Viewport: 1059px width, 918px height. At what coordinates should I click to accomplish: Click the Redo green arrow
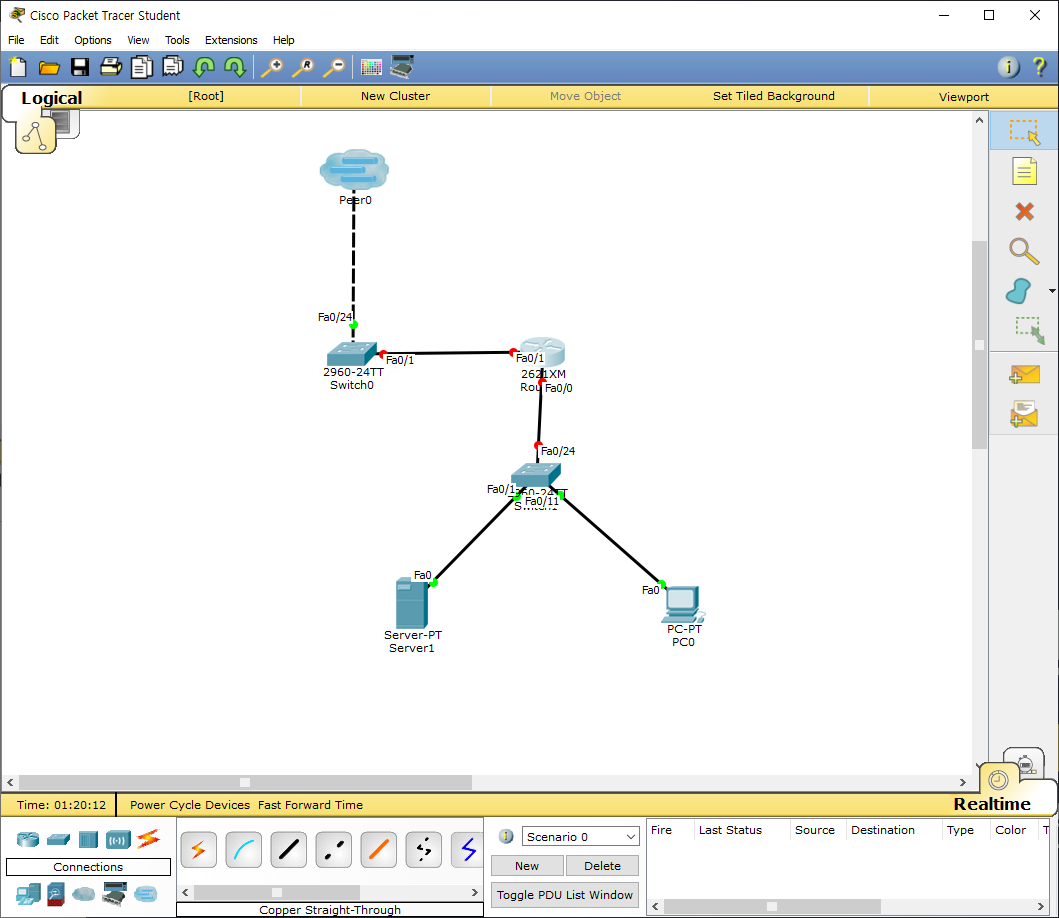[x=234, y=67]
